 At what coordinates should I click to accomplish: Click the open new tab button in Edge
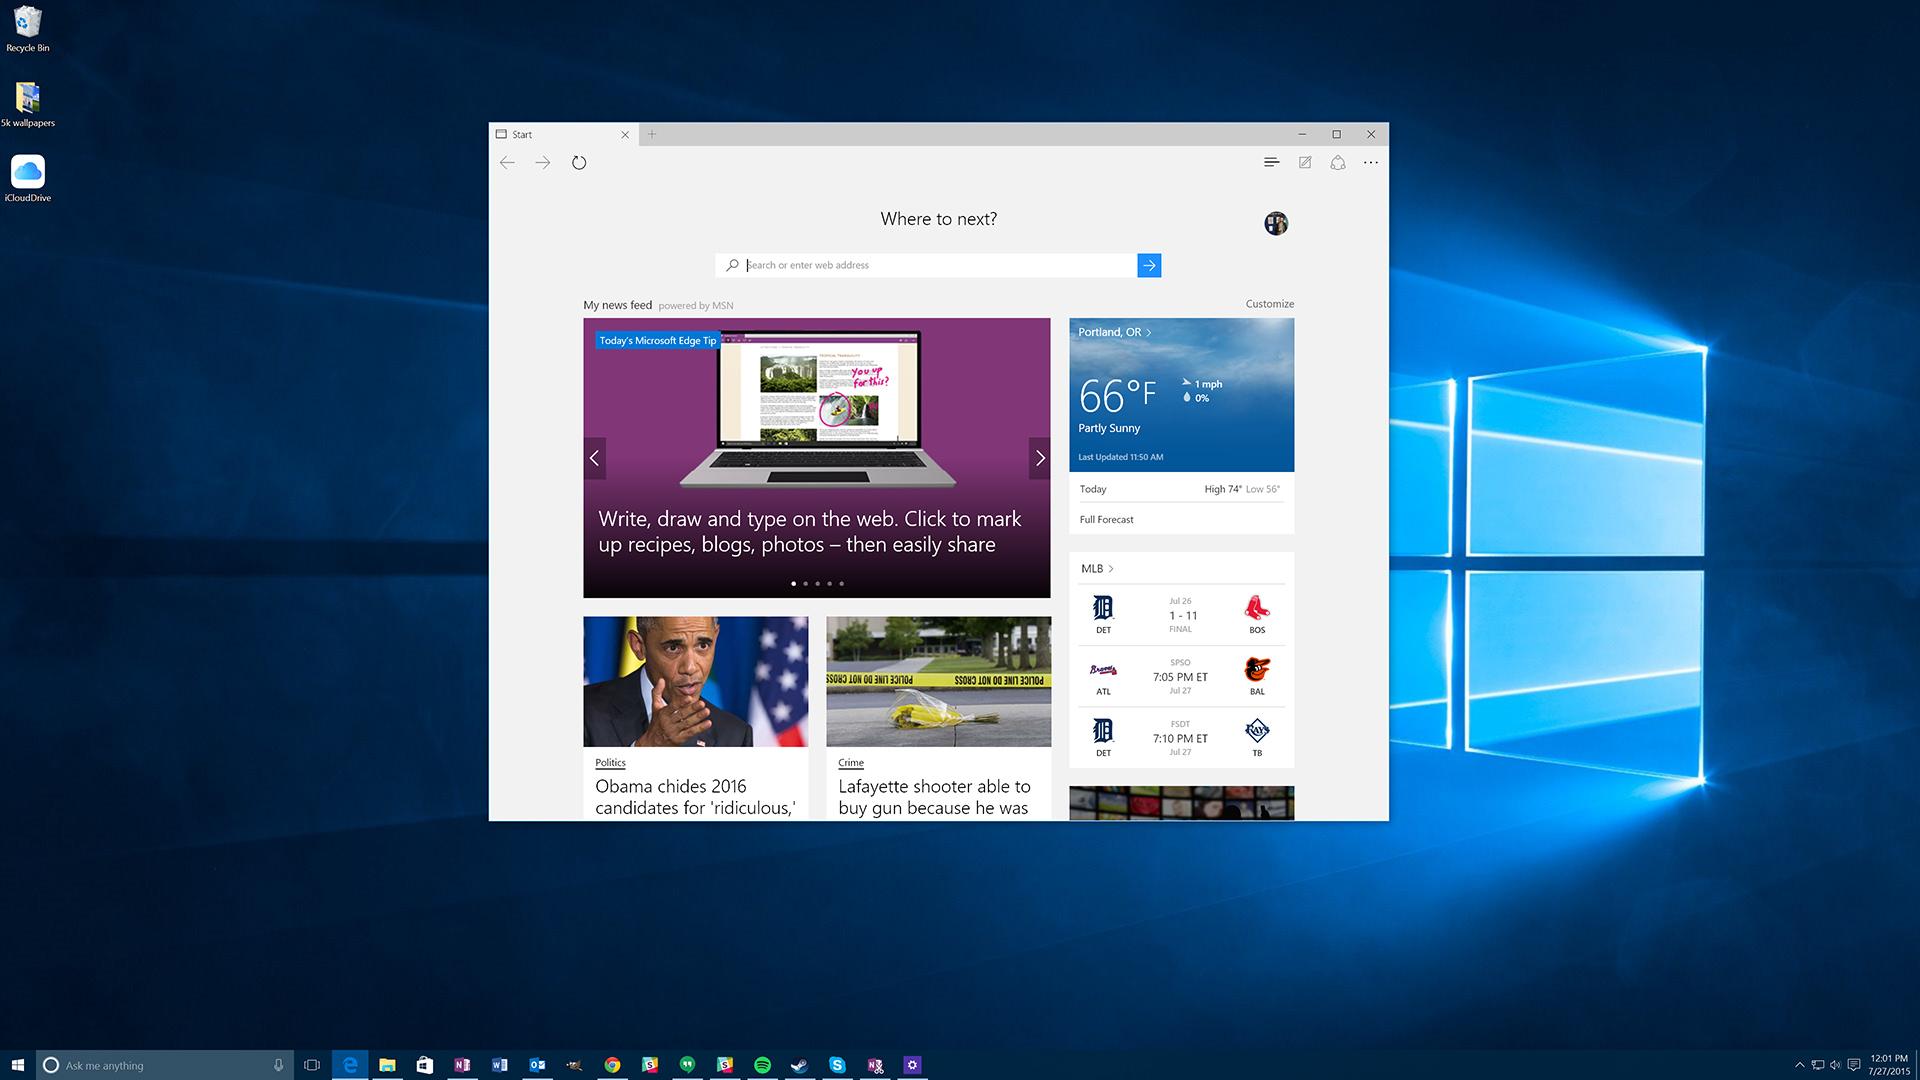coord(651,133)
